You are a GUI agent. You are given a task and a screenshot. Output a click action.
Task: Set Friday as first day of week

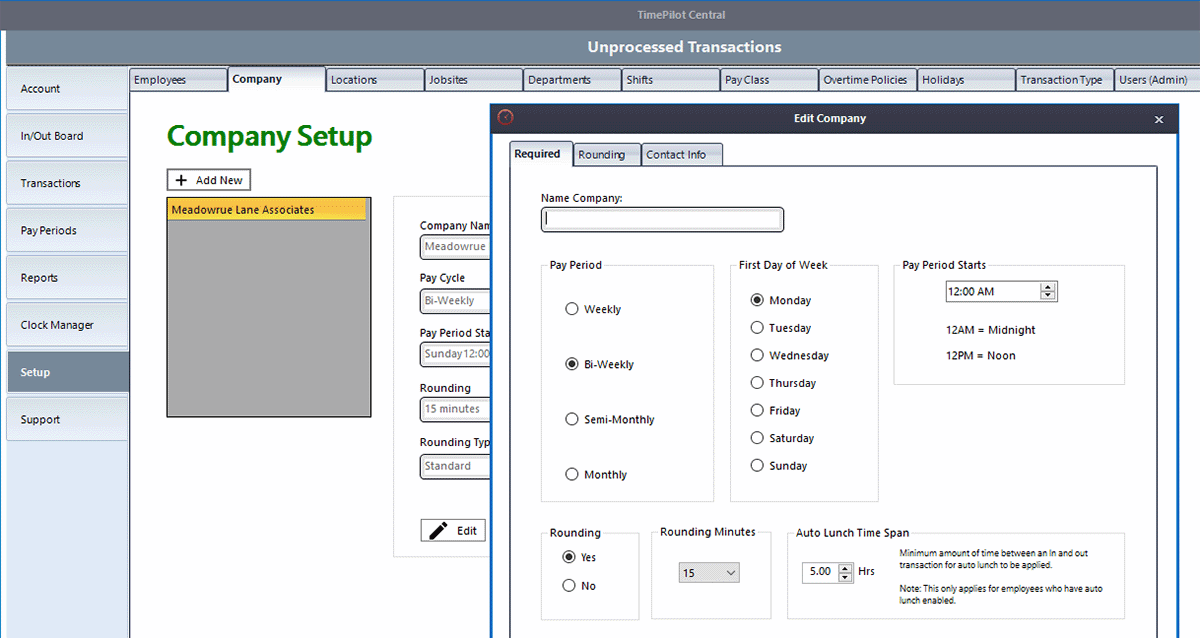(757, 410)
